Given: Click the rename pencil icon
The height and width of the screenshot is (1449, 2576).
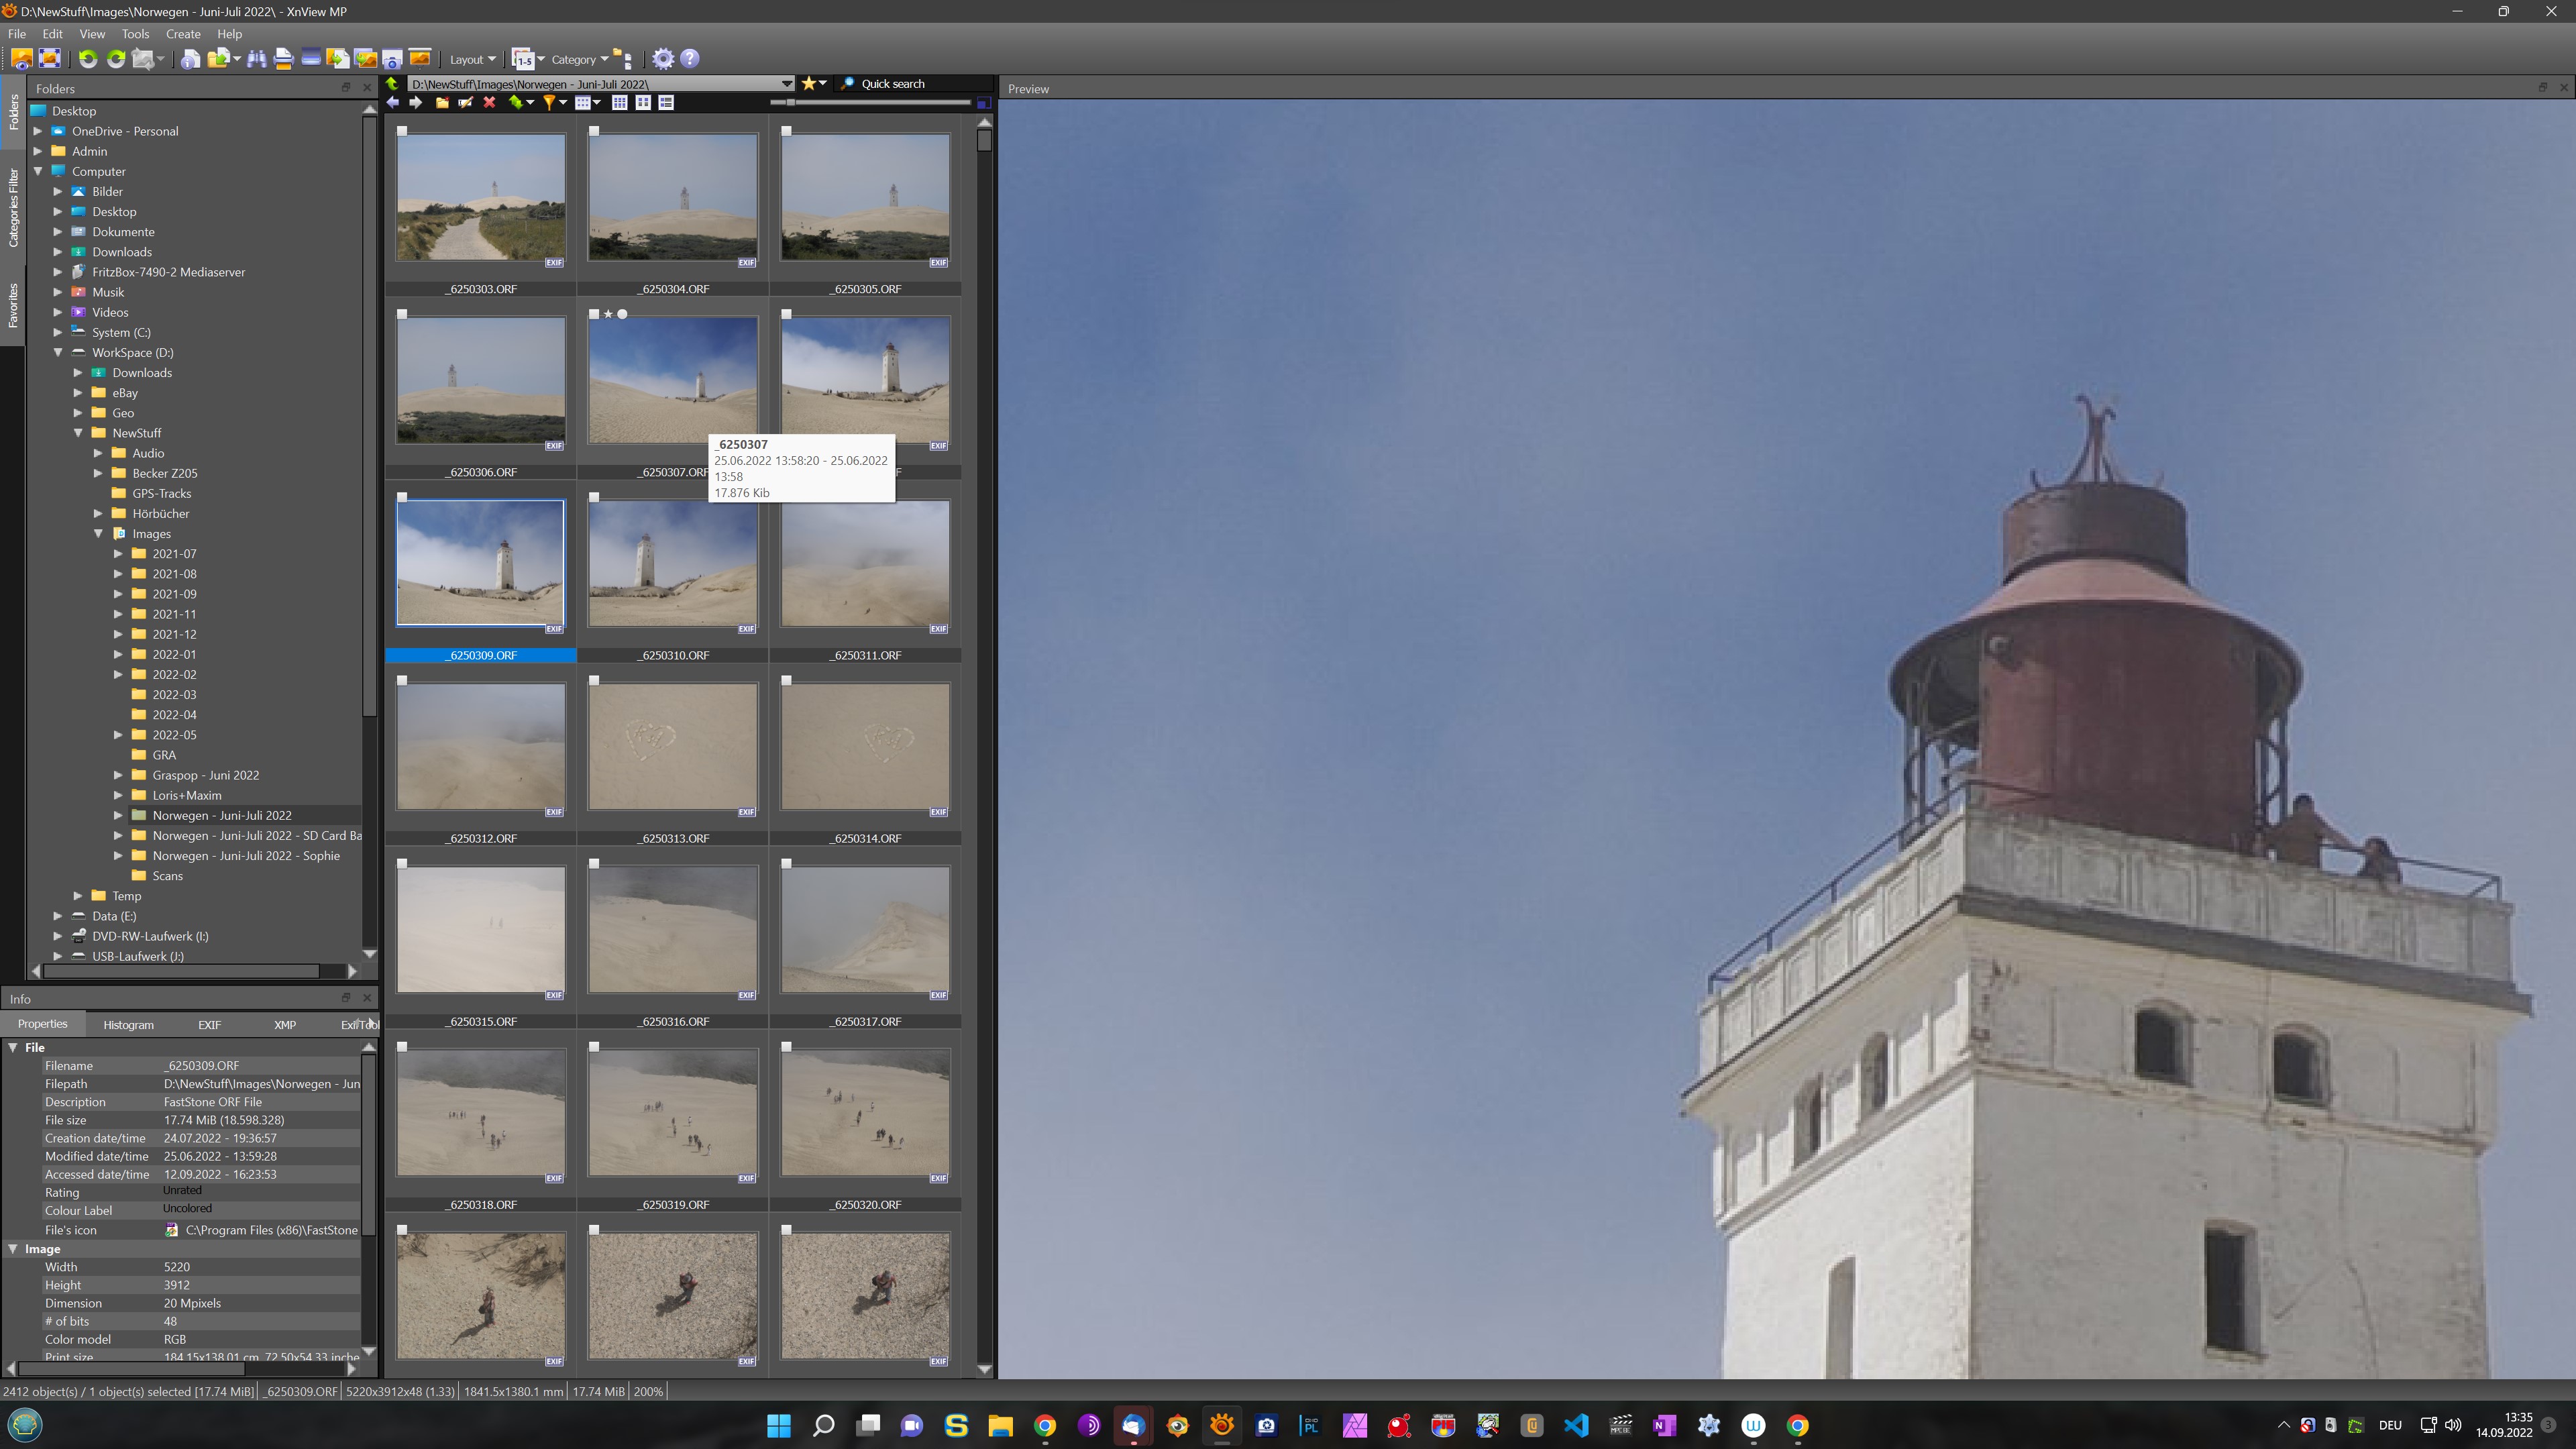Looking at the screenshot, I should [x=465, y=102].
